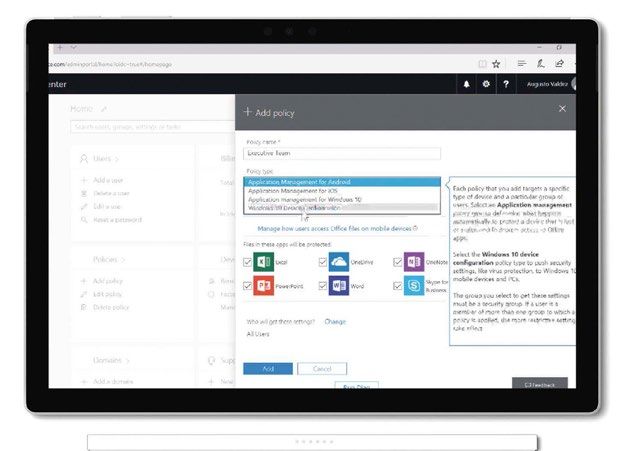Click the browser share icon
Viewport: 624px width, 451px height.
tap(559, 64)
